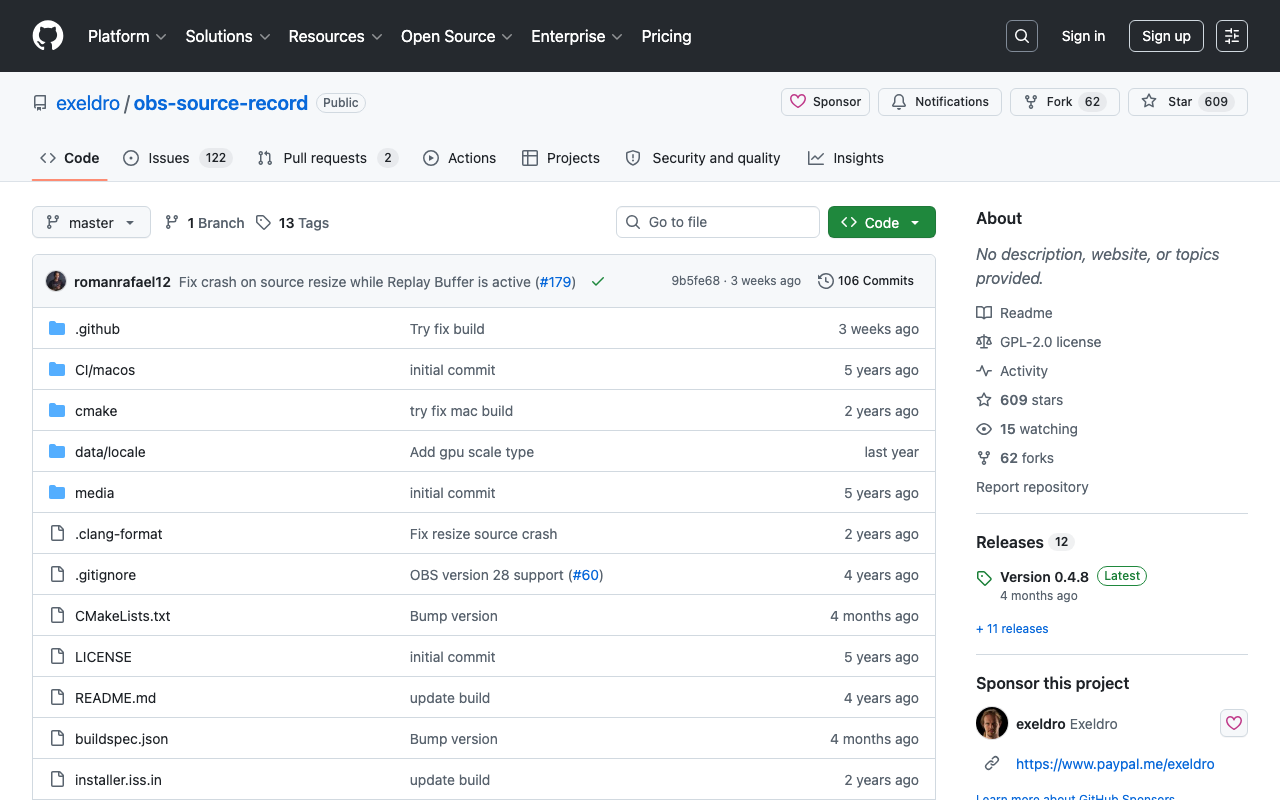The image size is (1280, 800).
Task: Switch to the Issues tab
Action: click(178, 158)
